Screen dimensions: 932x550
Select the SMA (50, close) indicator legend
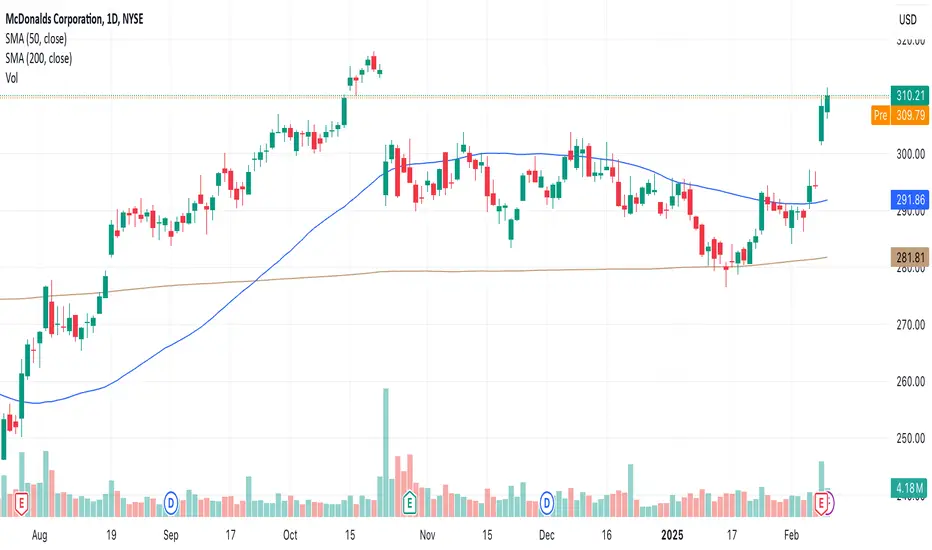(36, 39)
